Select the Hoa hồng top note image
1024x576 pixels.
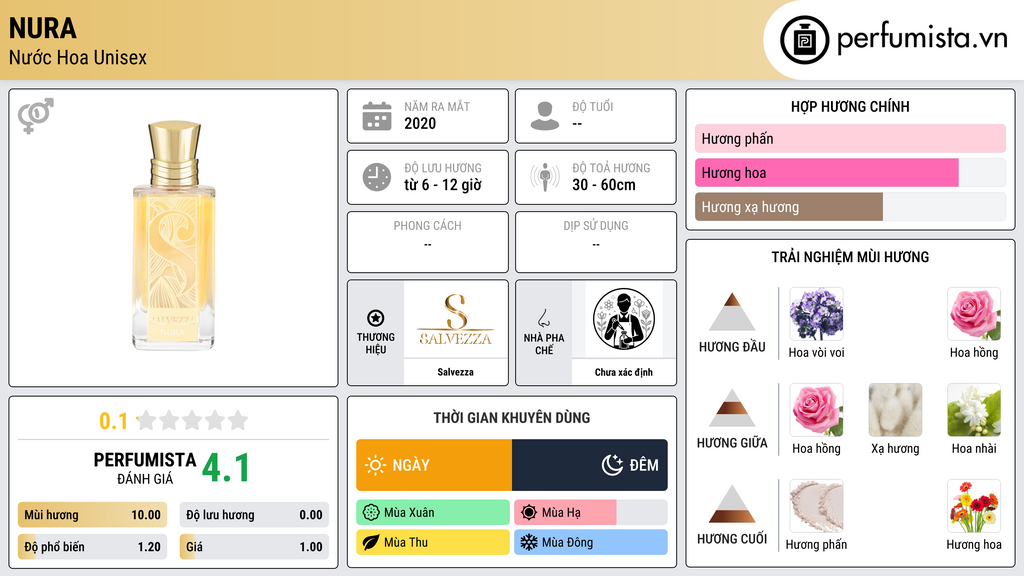coord(974,314)
